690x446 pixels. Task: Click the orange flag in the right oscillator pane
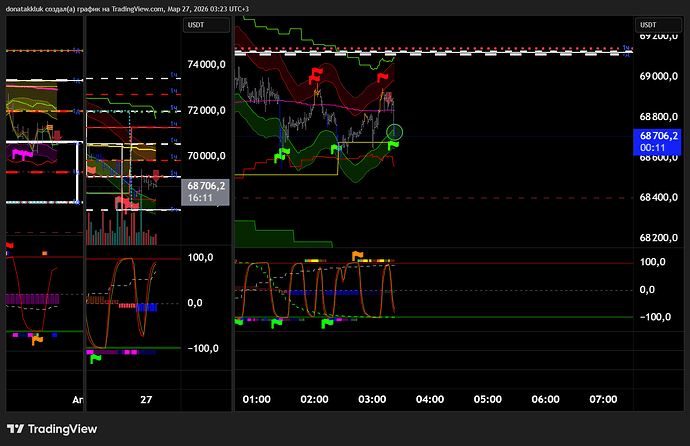point(355,256)
